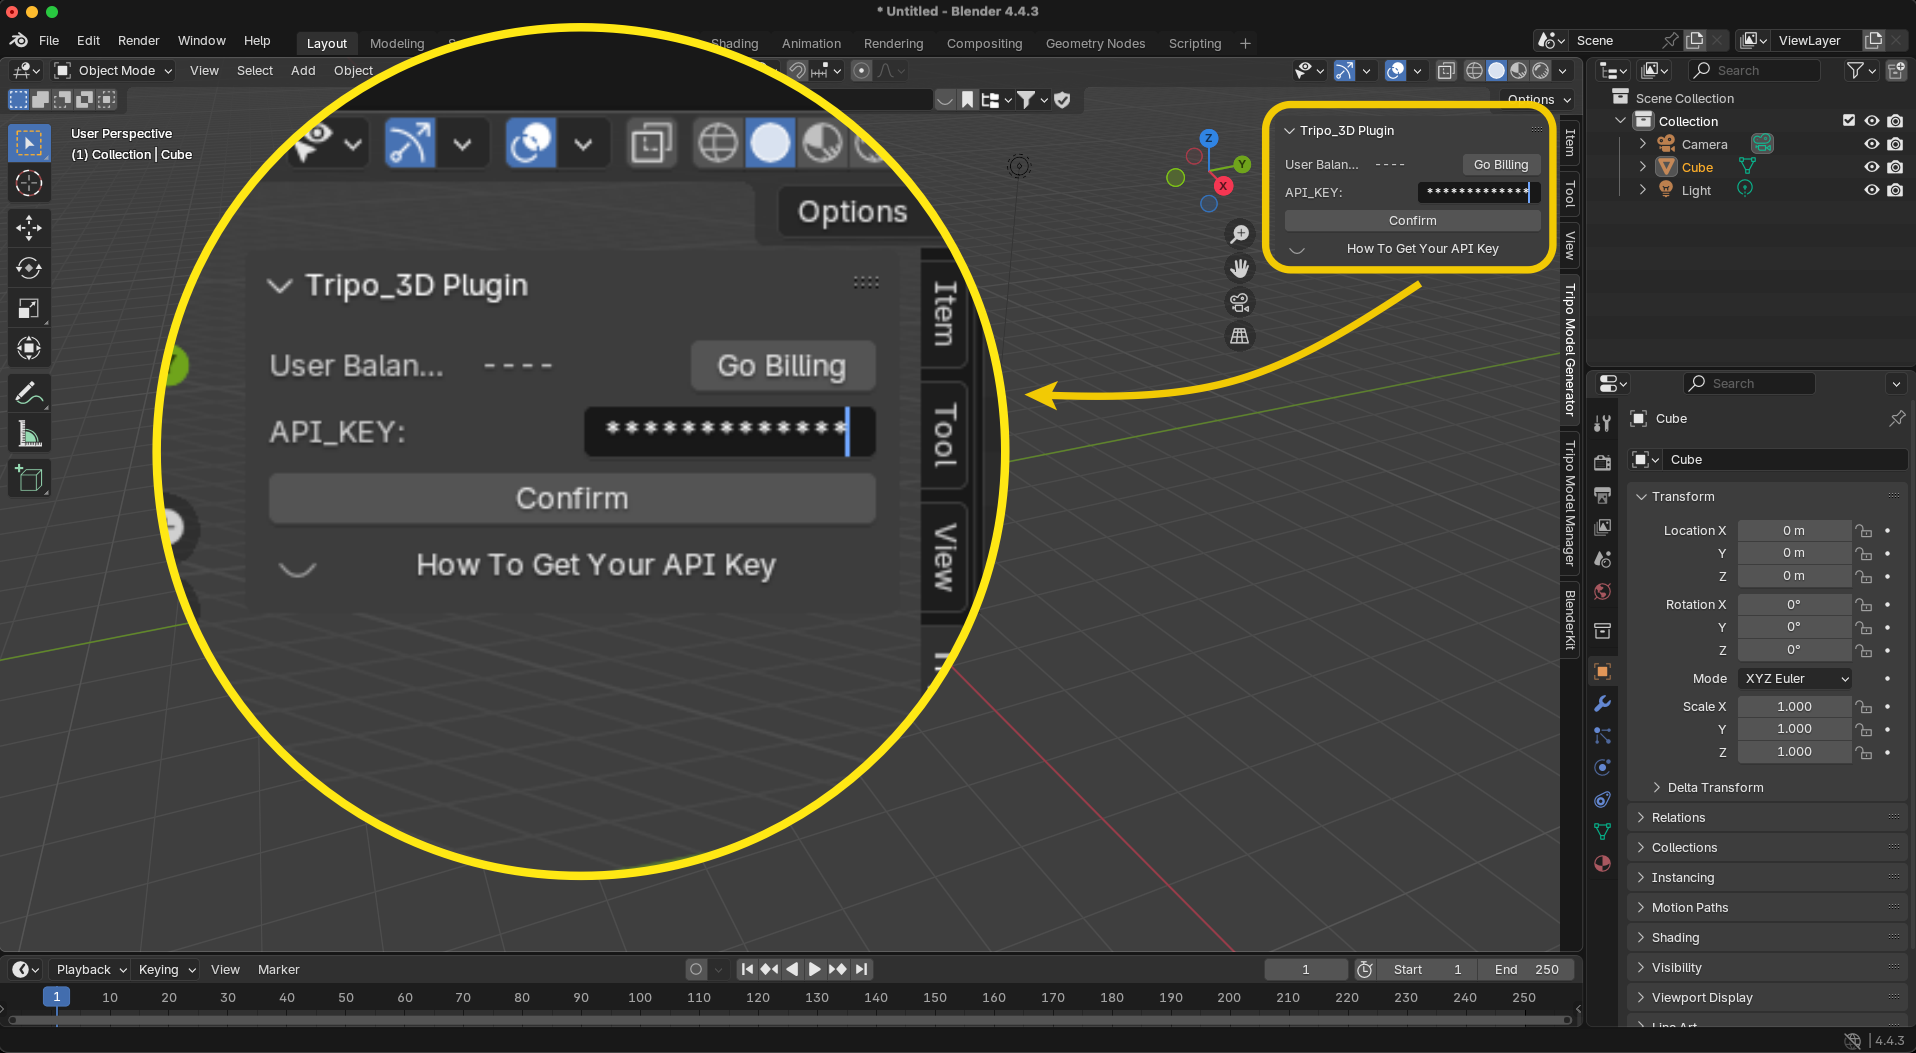Activate the 3D Cursor tool

pyautogui.click(x=29, y=184)
